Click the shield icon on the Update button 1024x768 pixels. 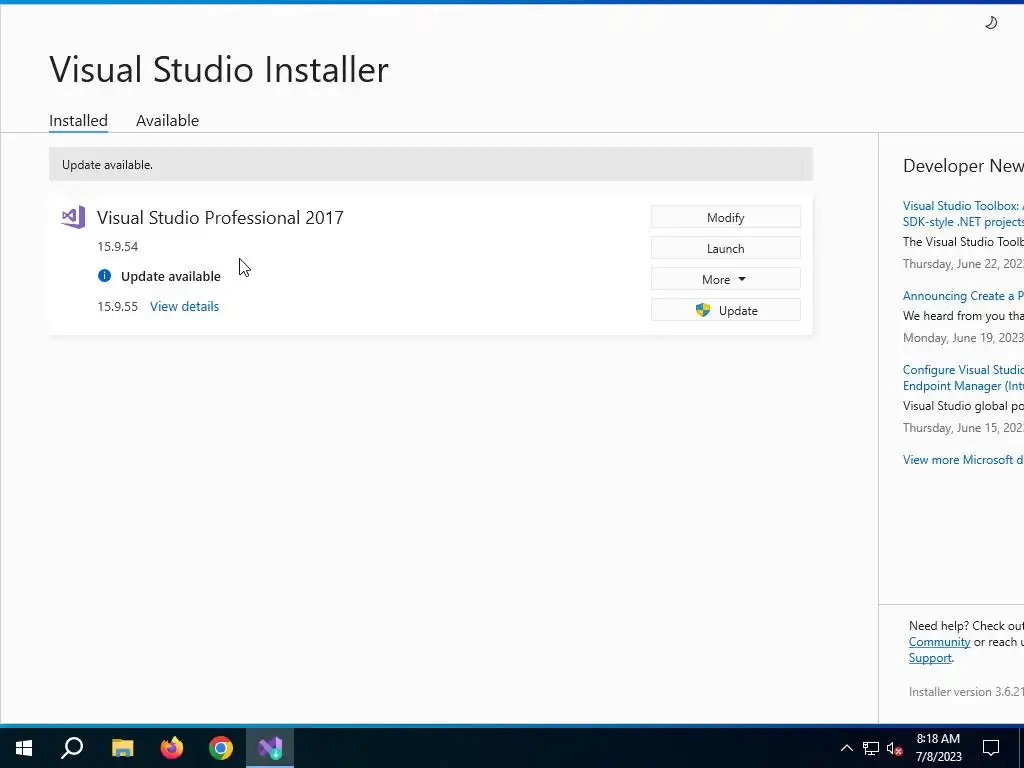point(703,310)
